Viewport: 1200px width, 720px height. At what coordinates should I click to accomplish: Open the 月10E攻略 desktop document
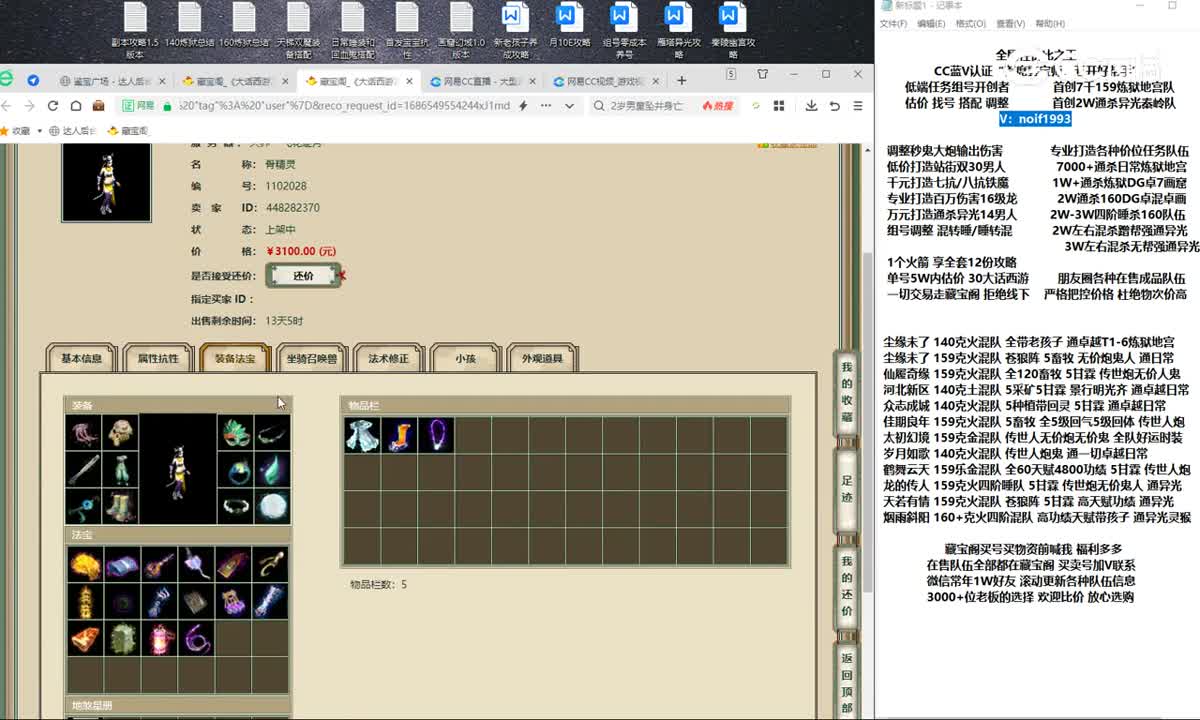point(567,30)
